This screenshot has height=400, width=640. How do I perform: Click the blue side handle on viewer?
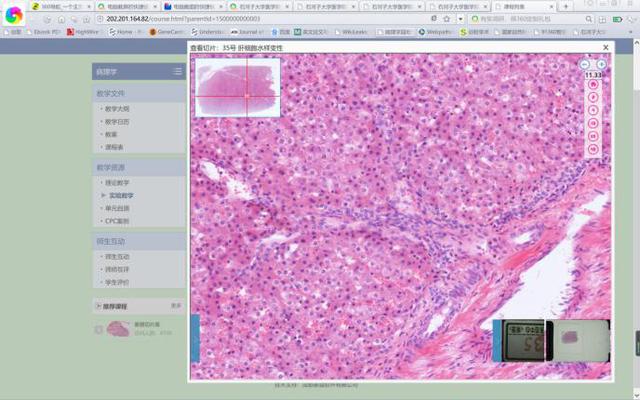(194, 337)
